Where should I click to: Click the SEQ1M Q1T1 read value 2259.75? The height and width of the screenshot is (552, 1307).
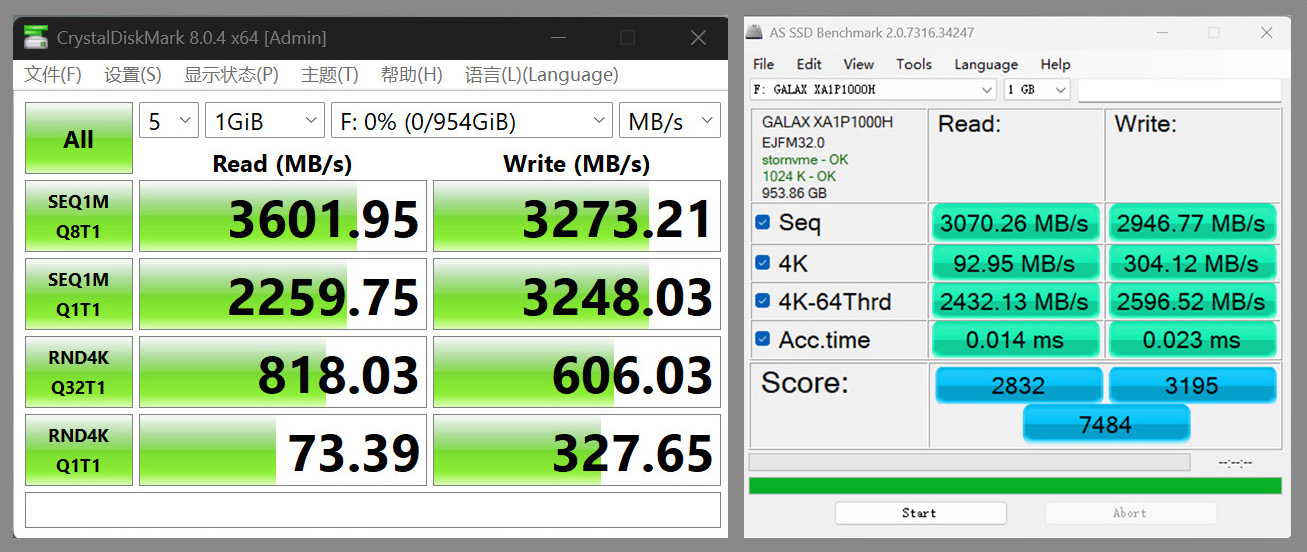(283, 294)
